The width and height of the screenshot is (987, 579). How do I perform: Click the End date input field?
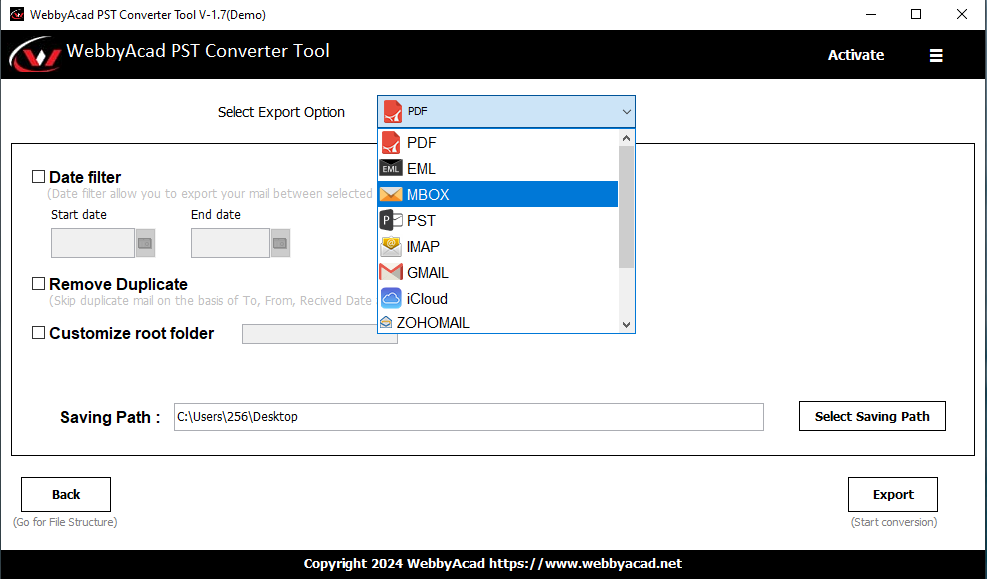coord(230,243)
